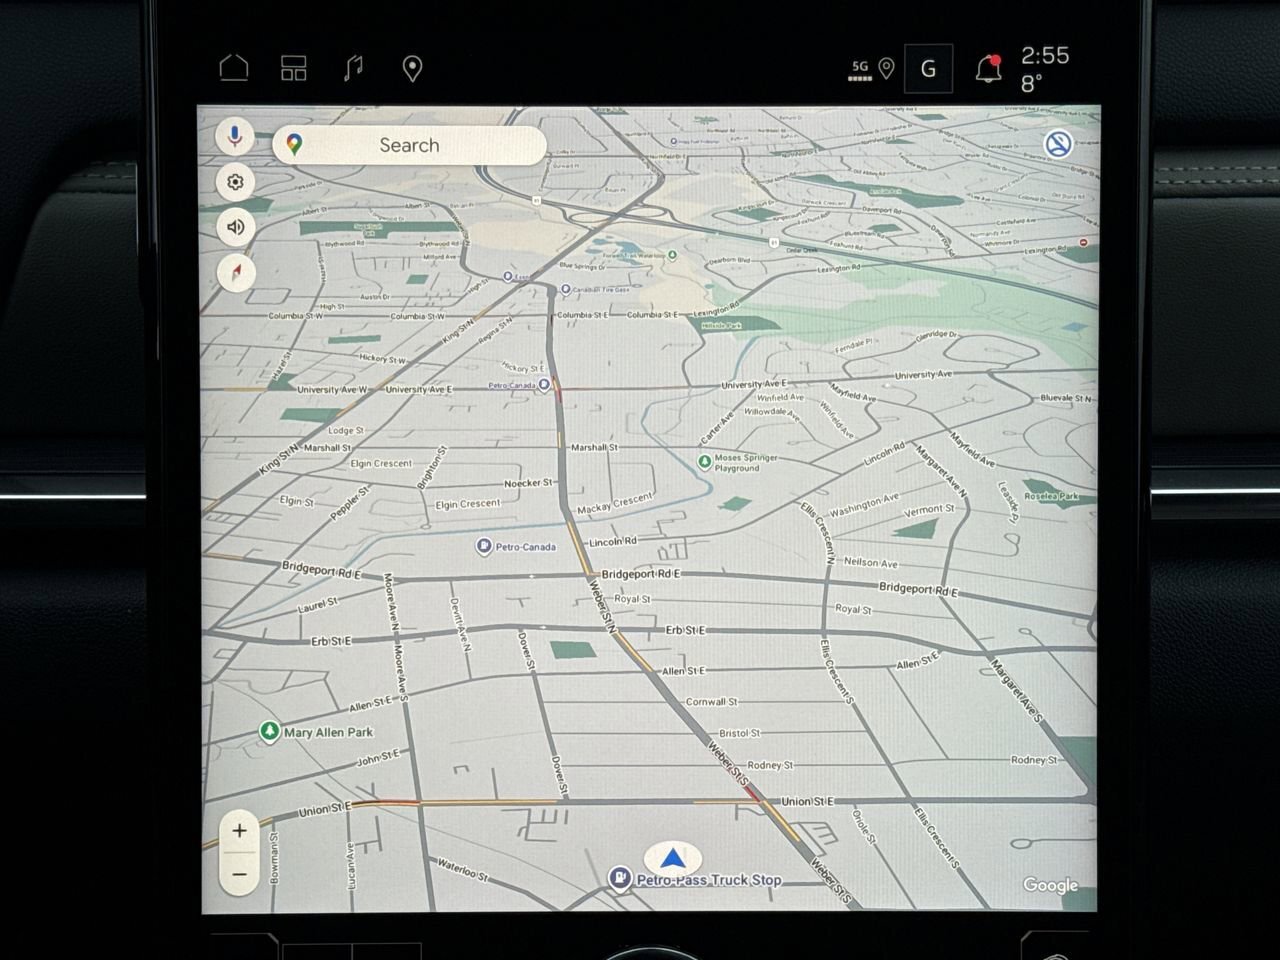1280x960 pixels.
Task: Tap the location status icon beside 5G
Action: click(x=886, y=68)
